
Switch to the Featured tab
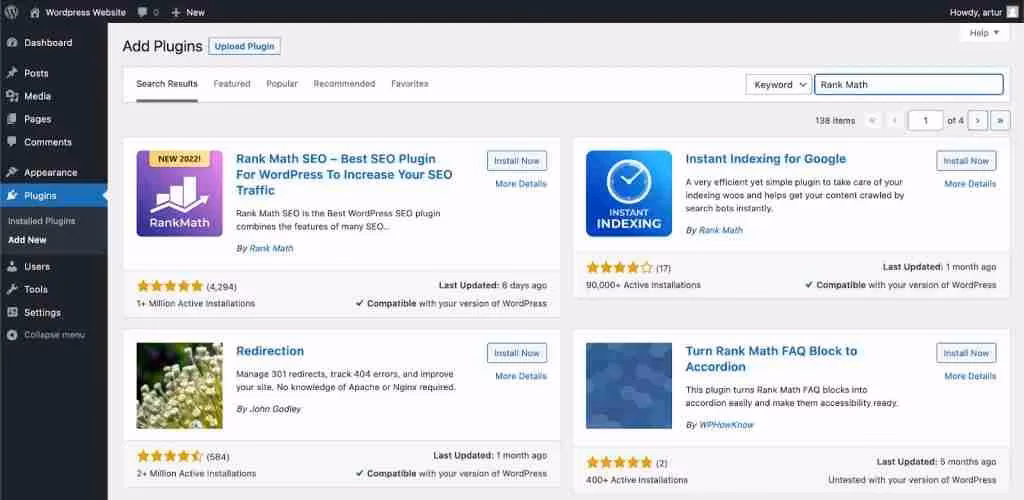click(x=232, y=84)
